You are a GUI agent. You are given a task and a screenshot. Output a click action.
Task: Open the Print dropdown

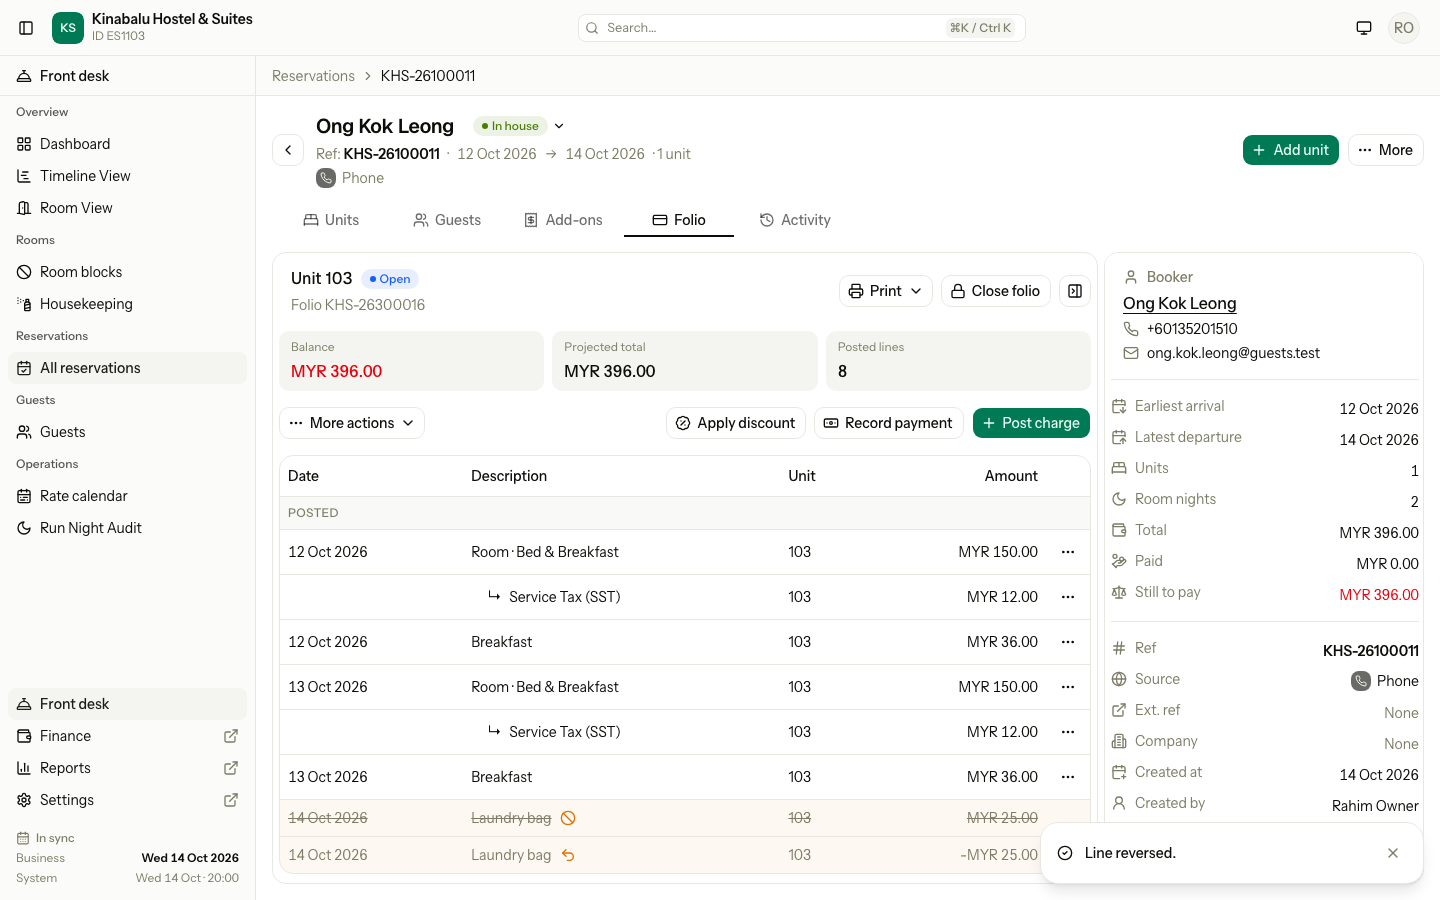[885, 291]
